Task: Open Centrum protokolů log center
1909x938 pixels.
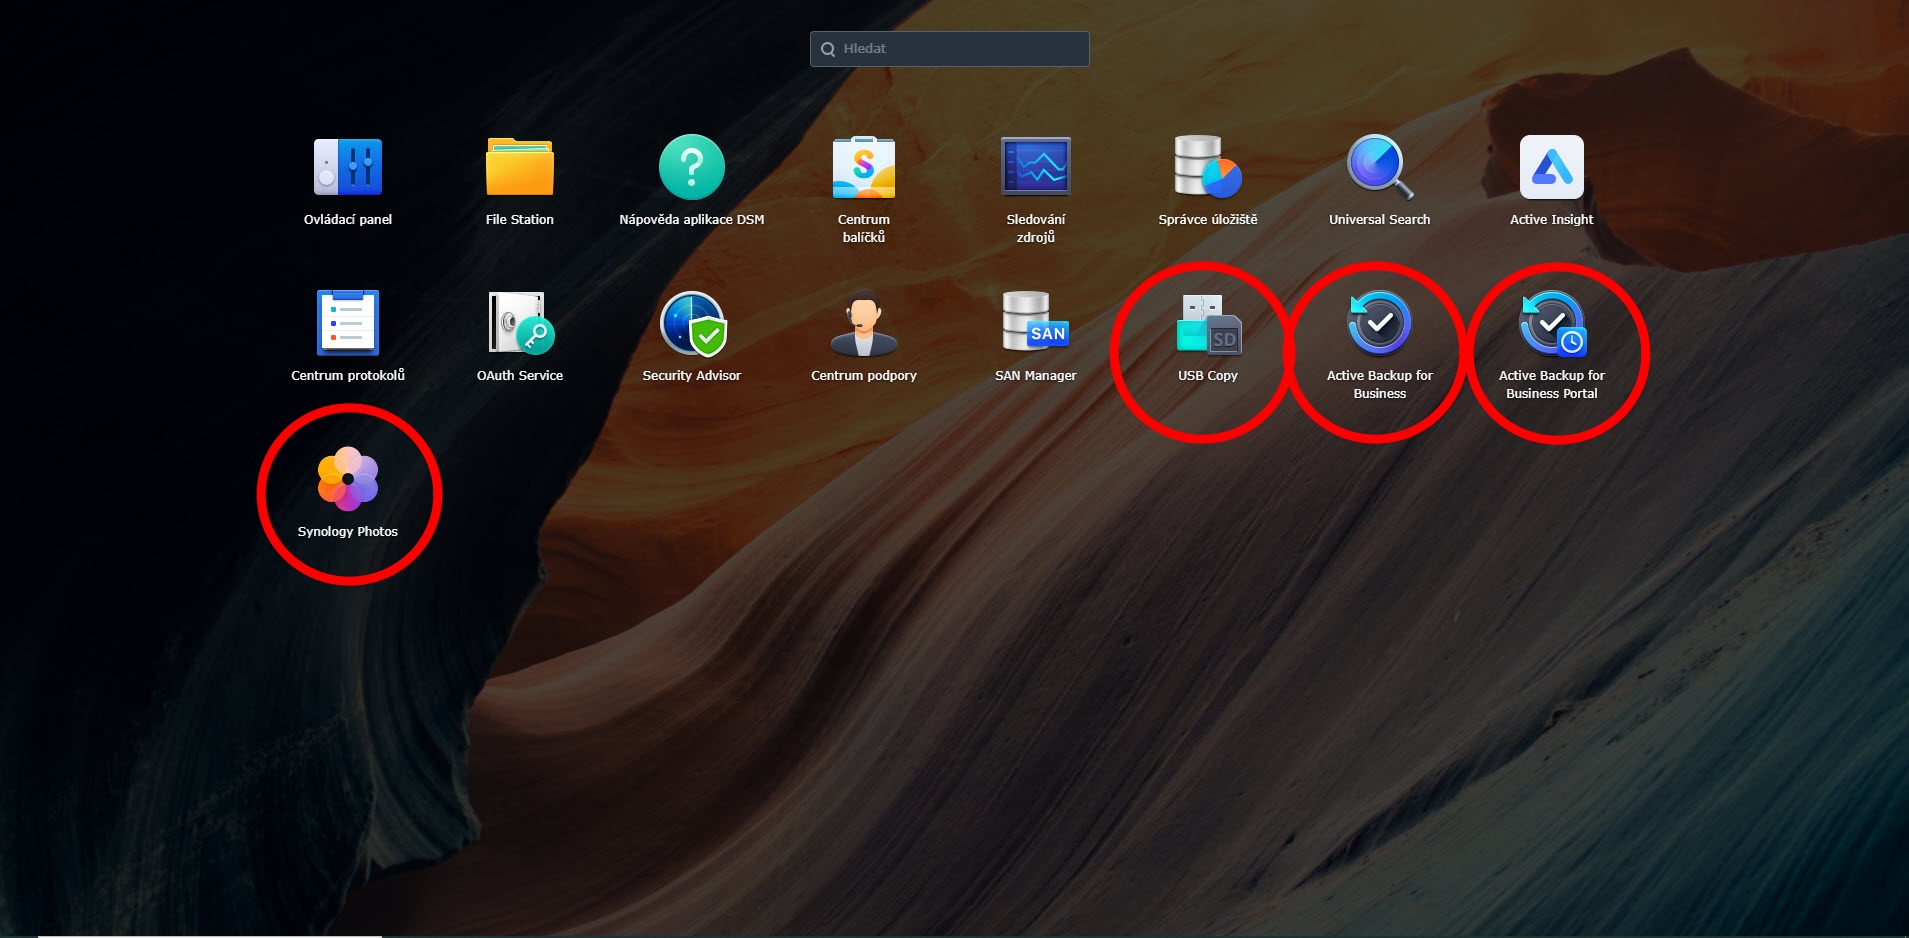Action: click(x=347, y=324)
